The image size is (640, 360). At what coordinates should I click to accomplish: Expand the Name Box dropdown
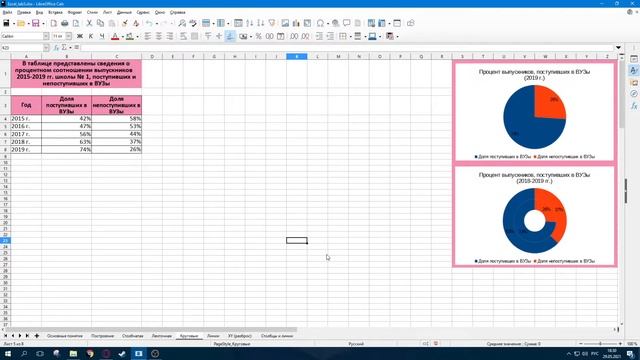tap(46, 48)
